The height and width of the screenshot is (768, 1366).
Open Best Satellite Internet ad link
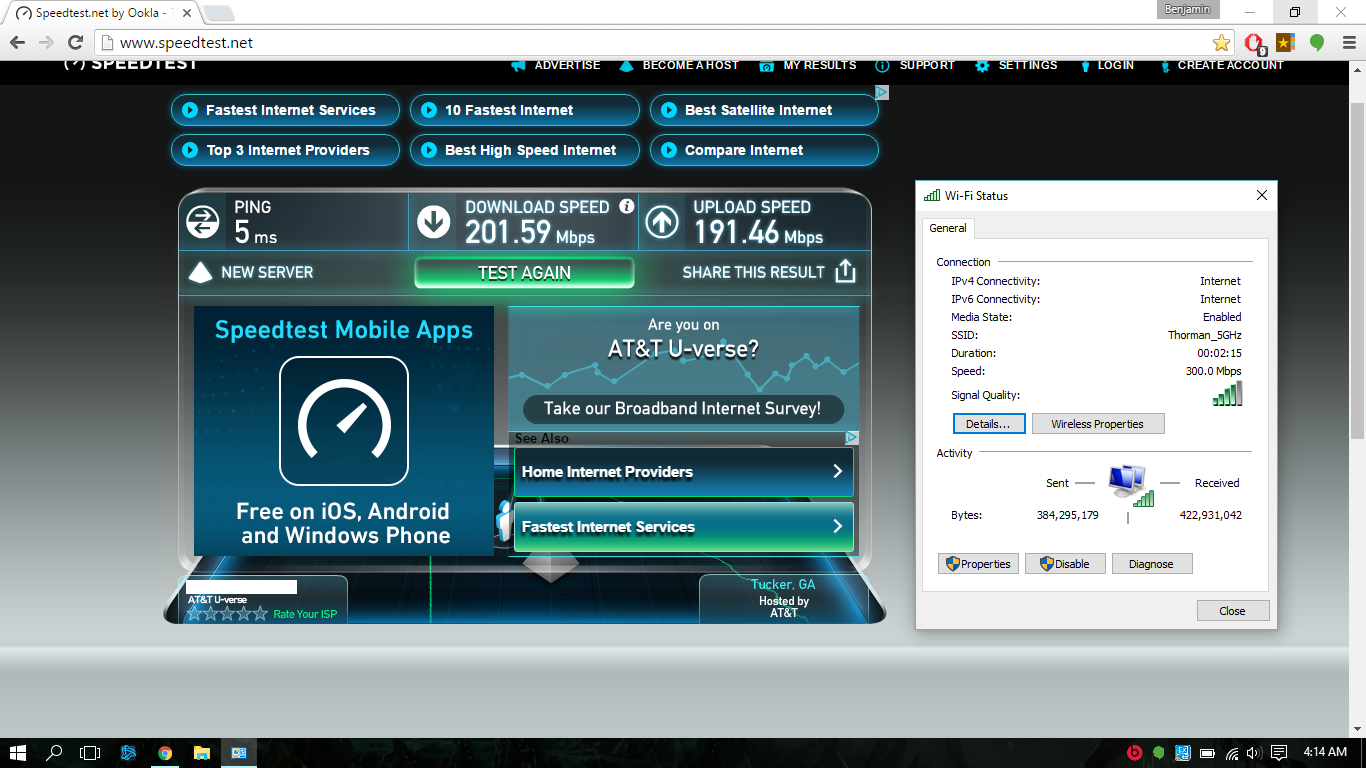pyautogui.click(x=764, y=110)
